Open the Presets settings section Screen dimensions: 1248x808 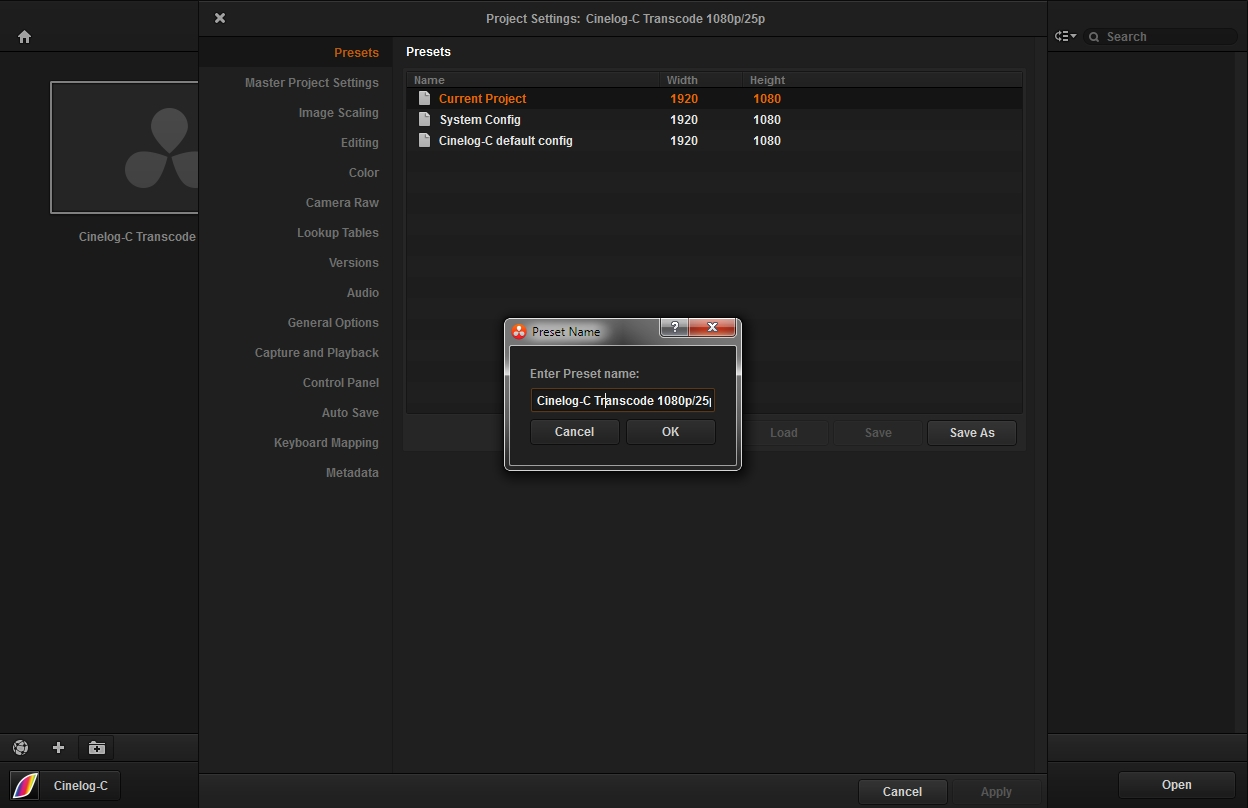click(356, 52)
